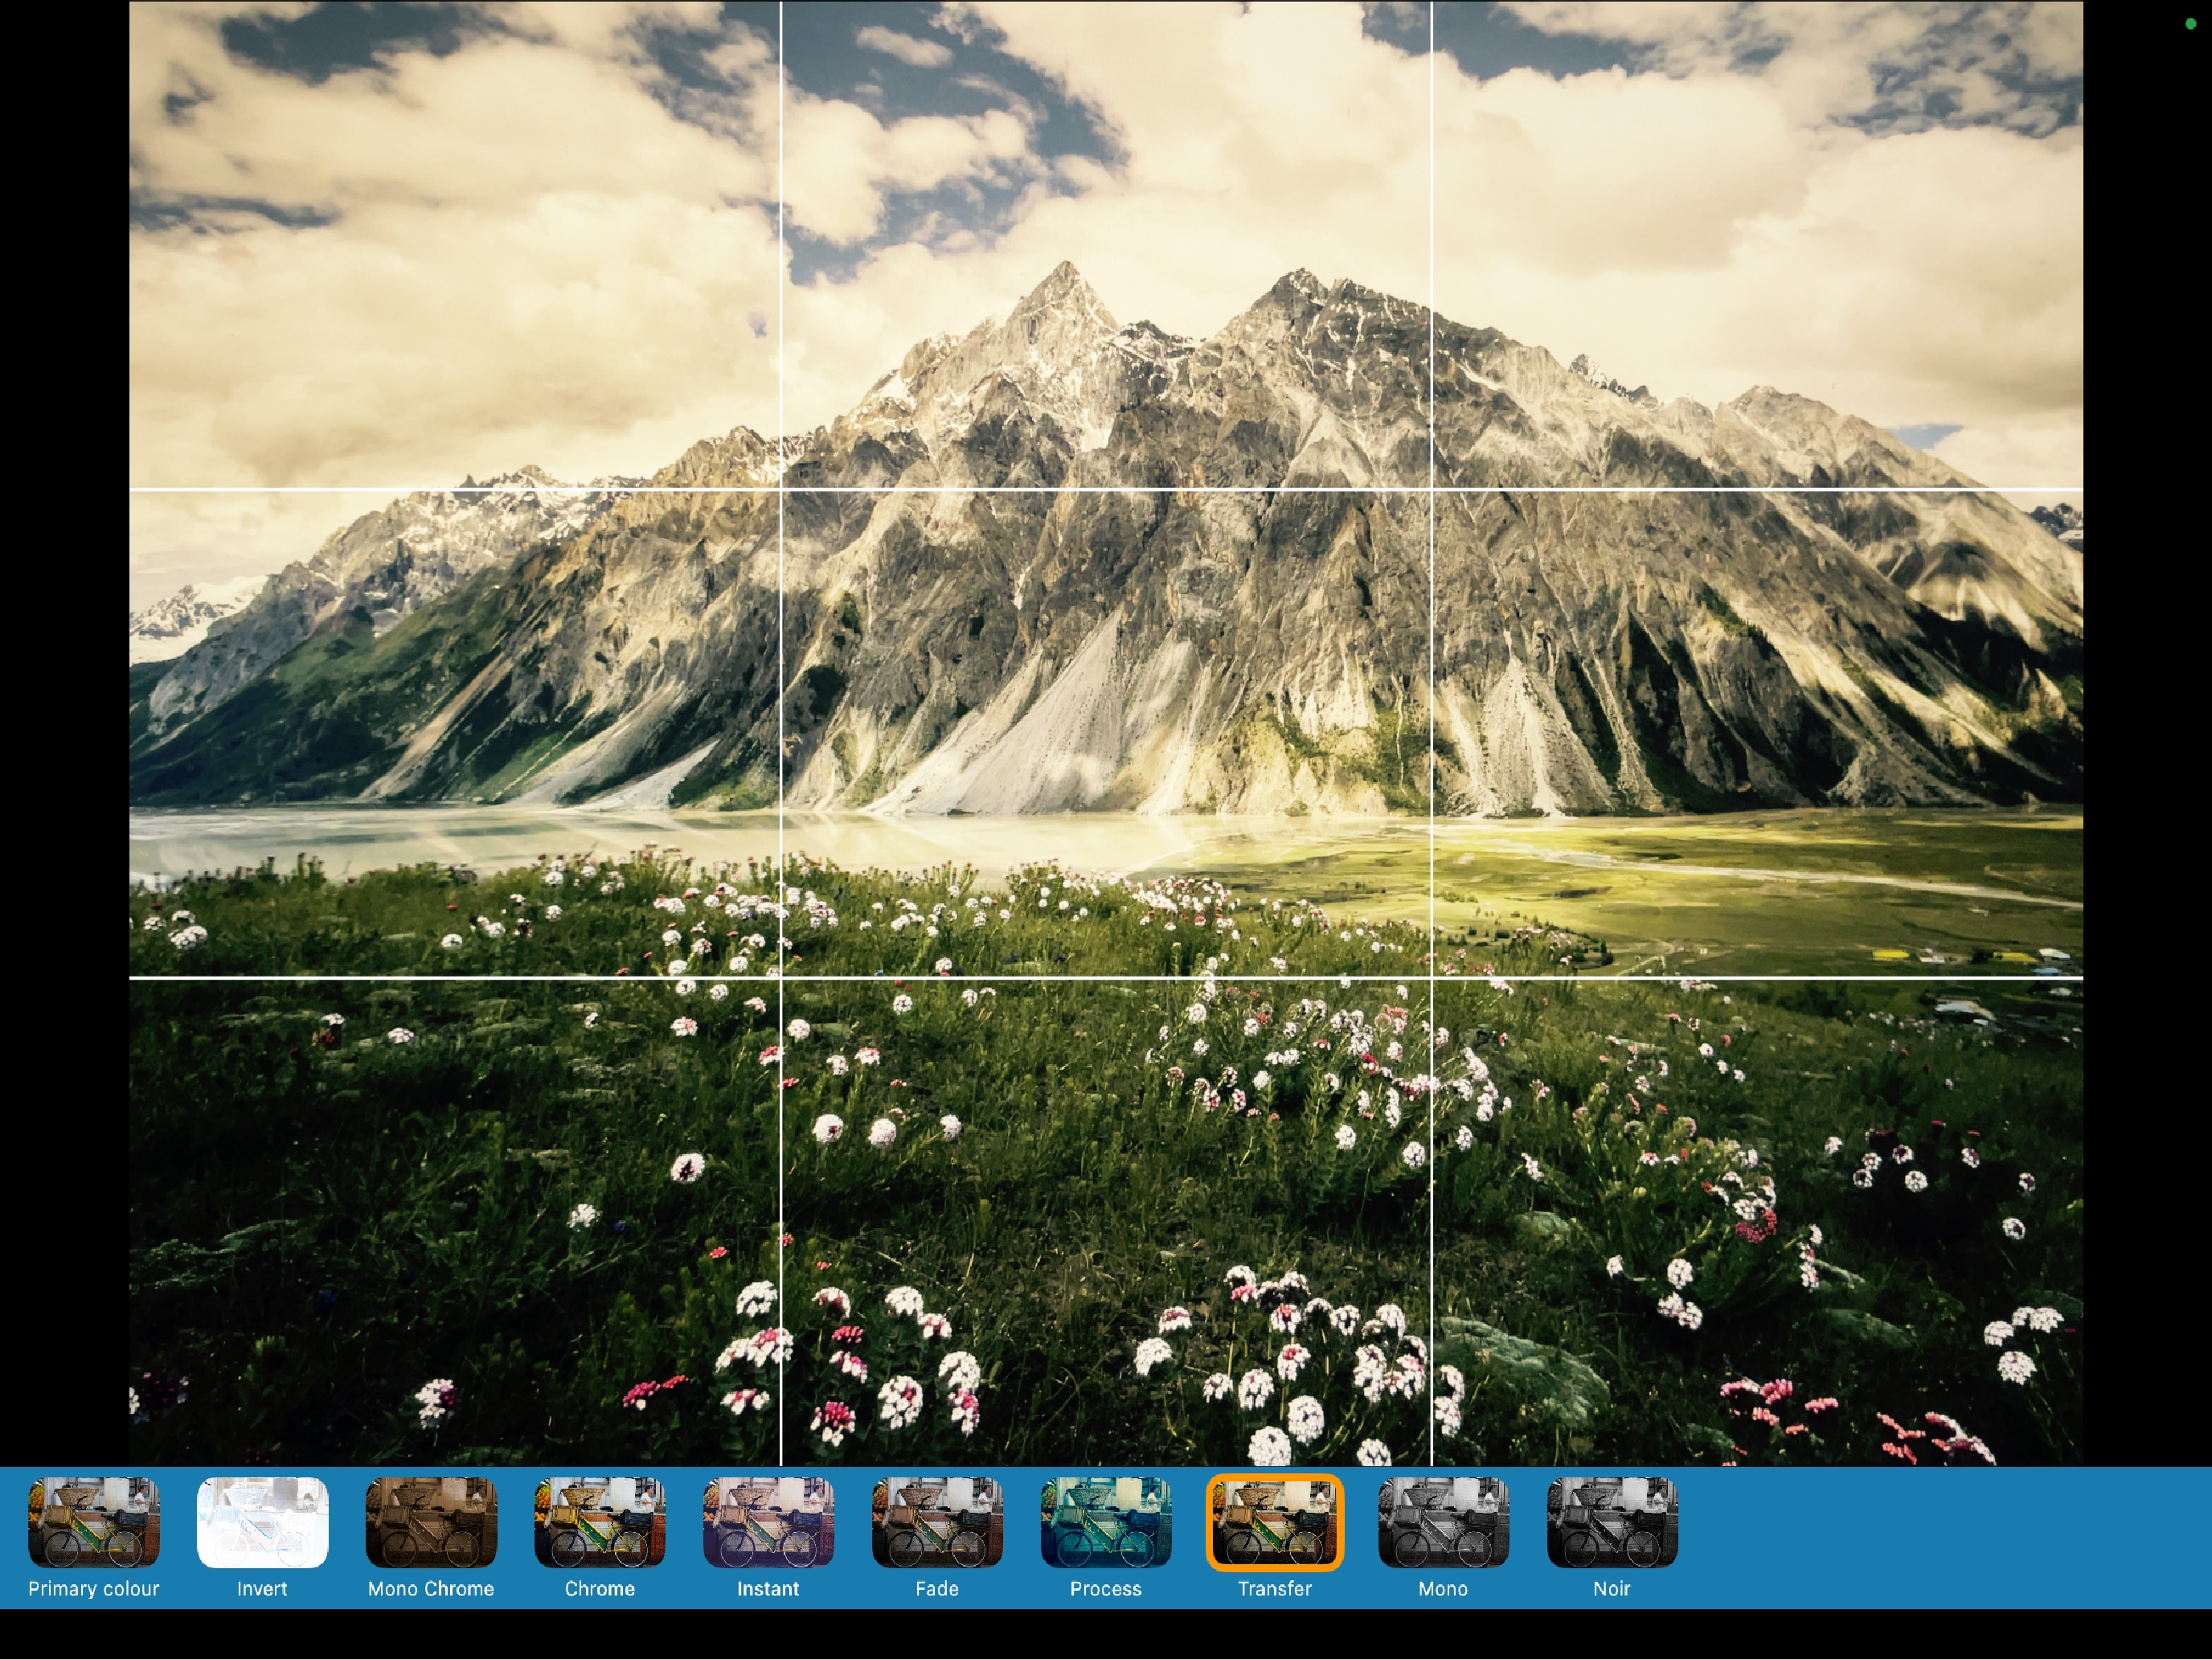Apply the Noir filter thumbnail
The height and width of the screenshot is (1659, 2212).
[1612, 1522]
